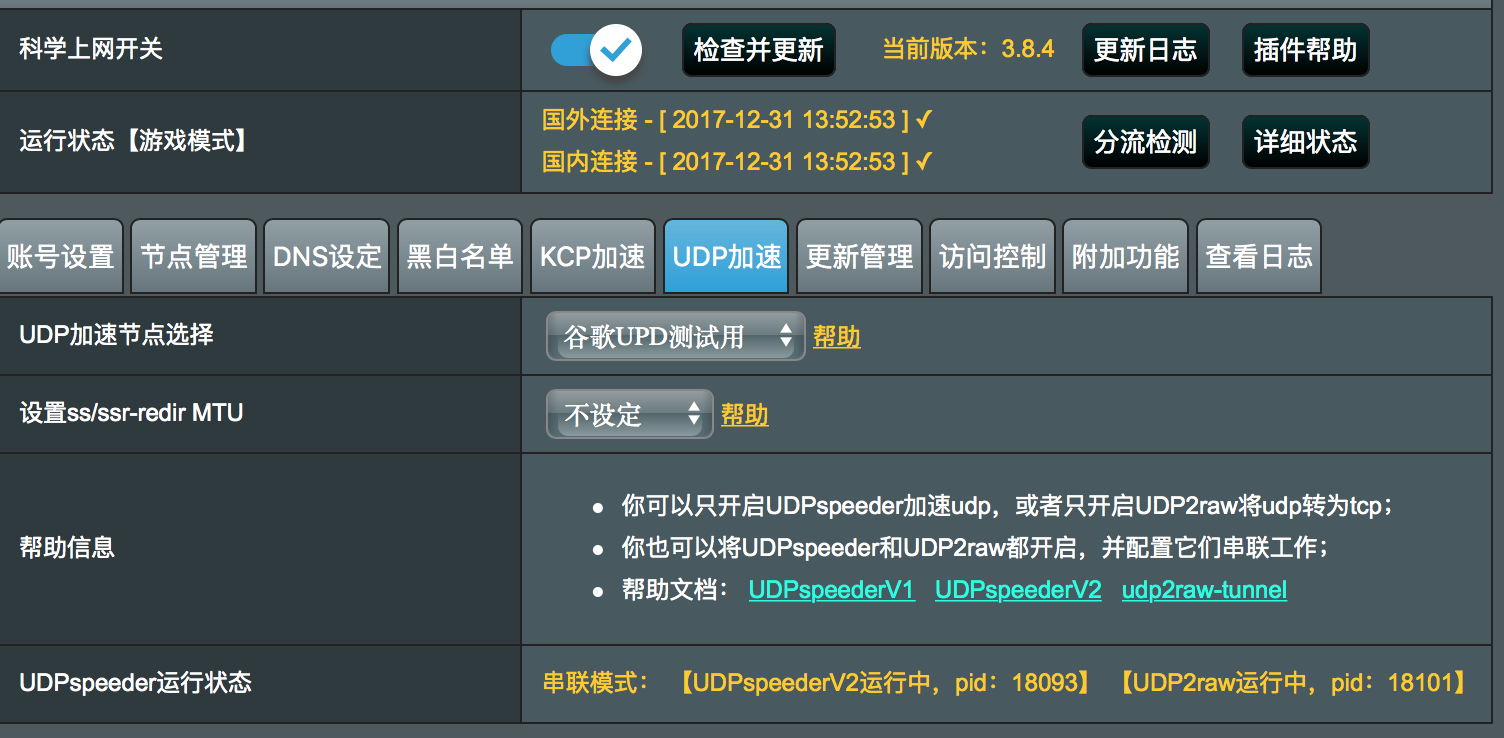Expand the ss/ssr-redir MTU dropdown
Viewport: 1504px width, 738px height.
pyautogui.click(x=629, y=414)
